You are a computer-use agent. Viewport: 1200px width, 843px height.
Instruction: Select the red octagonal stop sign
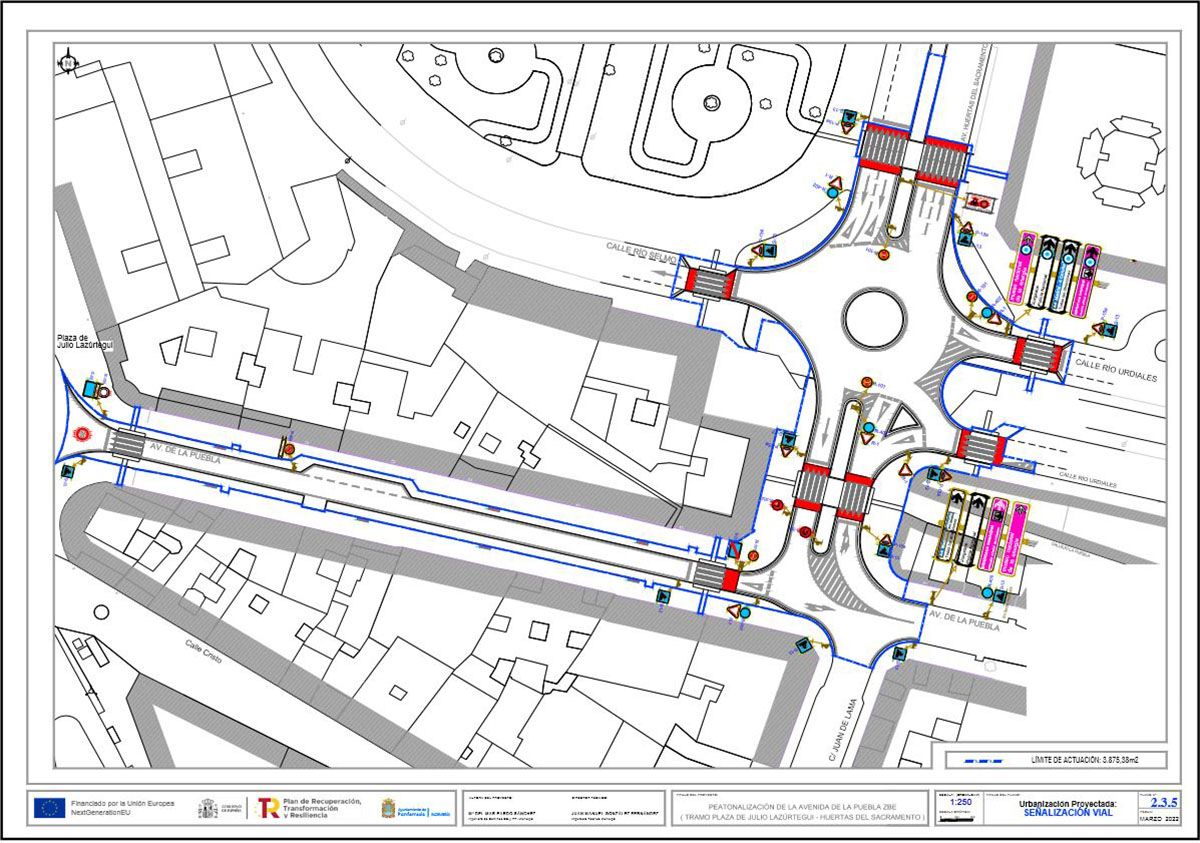83,435
